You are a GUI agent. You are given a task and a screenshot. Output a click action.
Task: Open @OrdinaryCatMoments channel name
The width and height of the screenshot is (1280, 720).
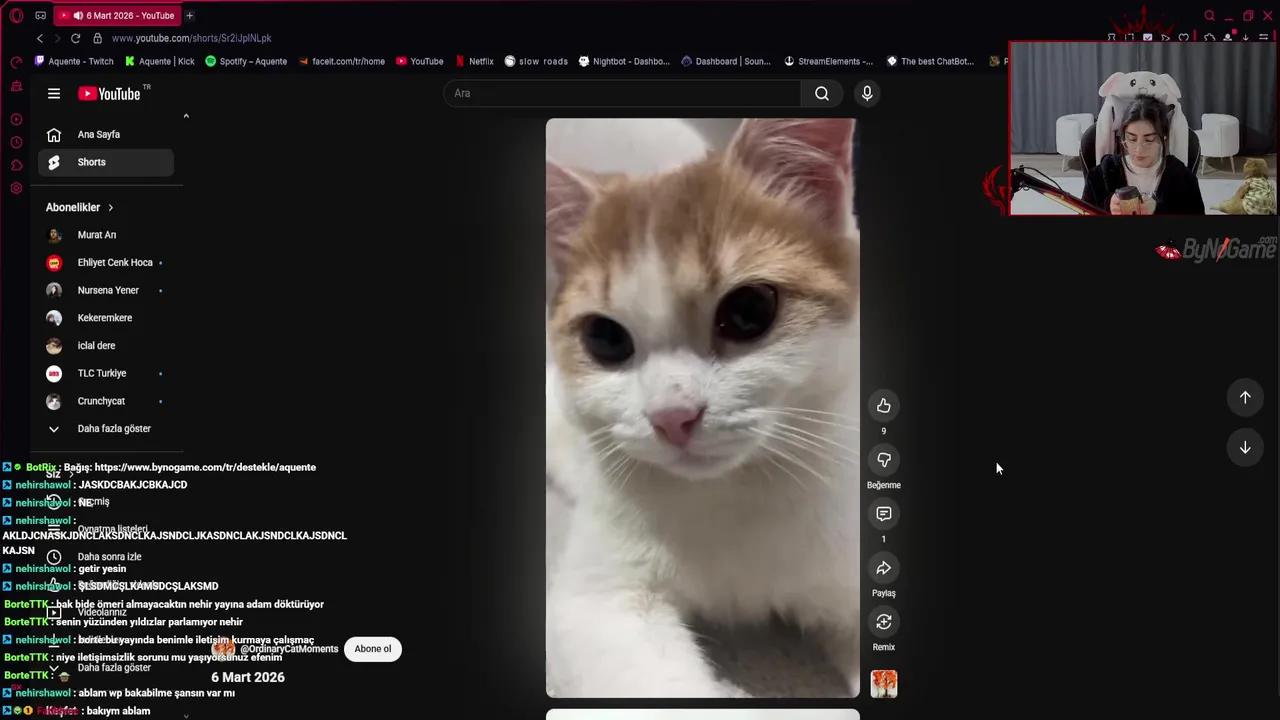(289, 649)
